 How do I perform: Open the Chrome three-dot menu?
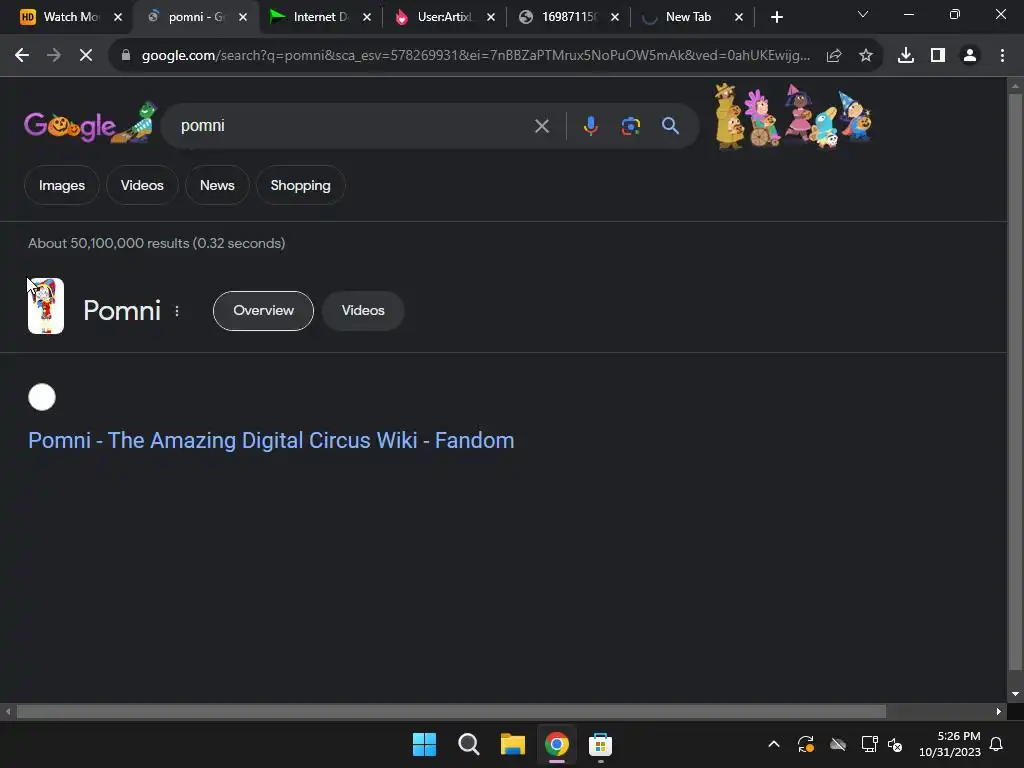click(1002, 56)
